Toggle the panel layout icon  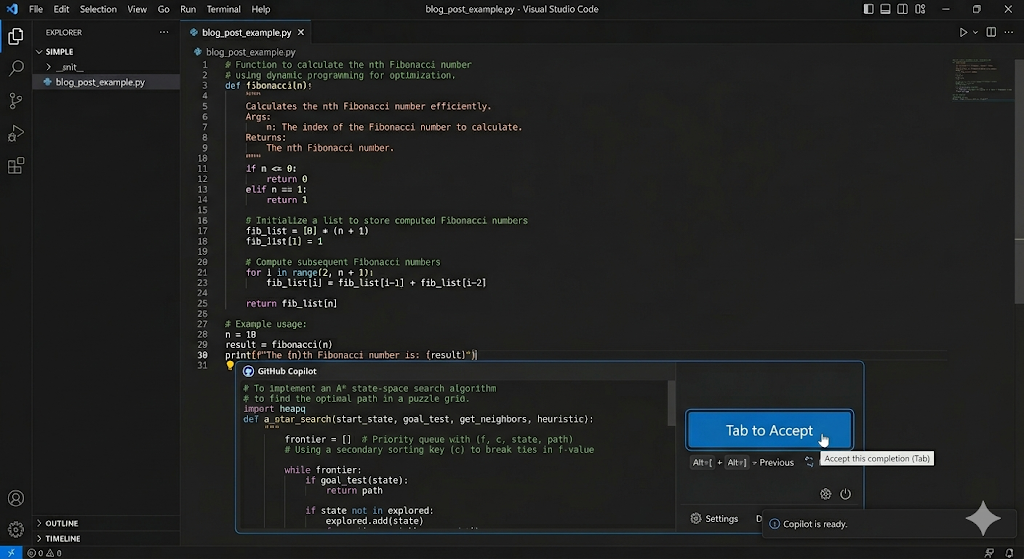tap(885, 9)
